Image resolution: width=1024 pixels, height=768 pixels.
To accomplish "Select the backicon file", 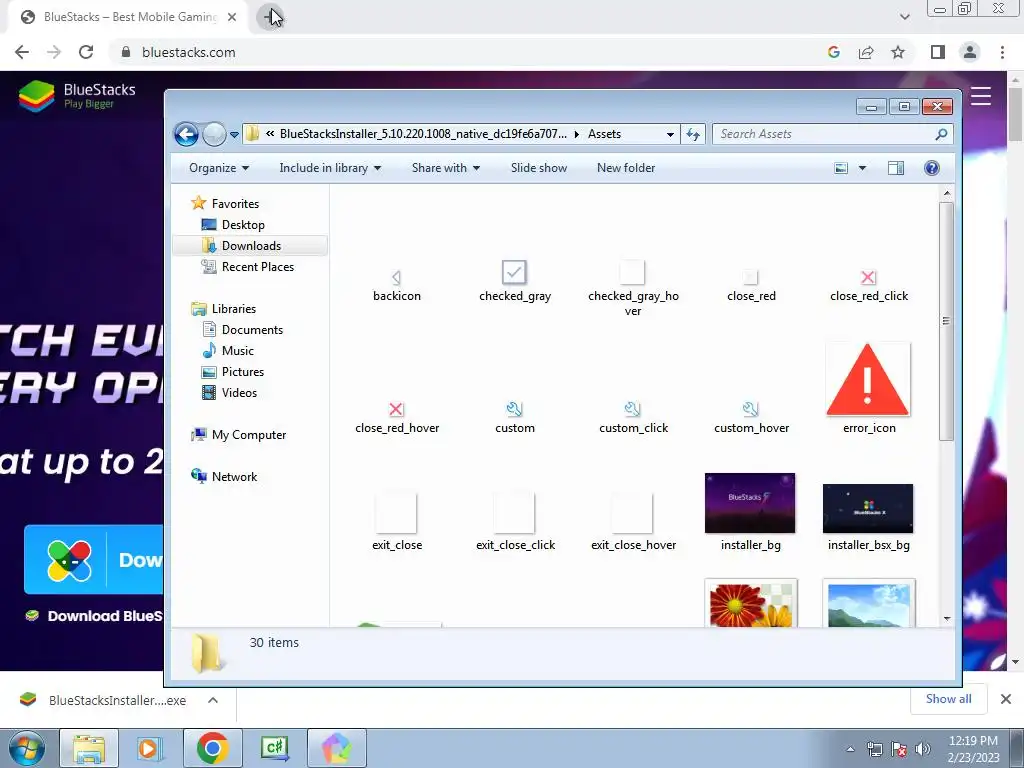I will point(396,287).
